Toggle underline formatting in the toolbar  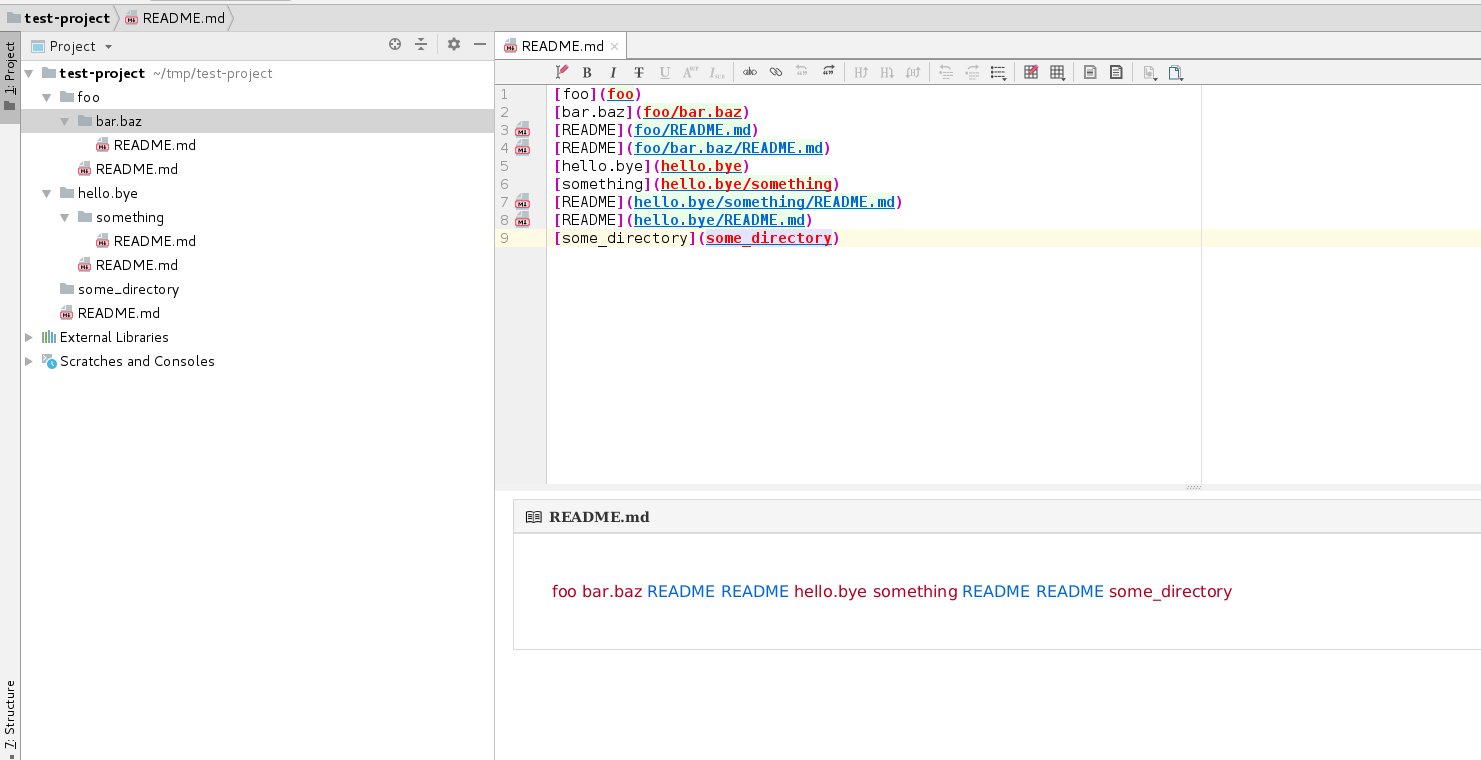(664, 71)
